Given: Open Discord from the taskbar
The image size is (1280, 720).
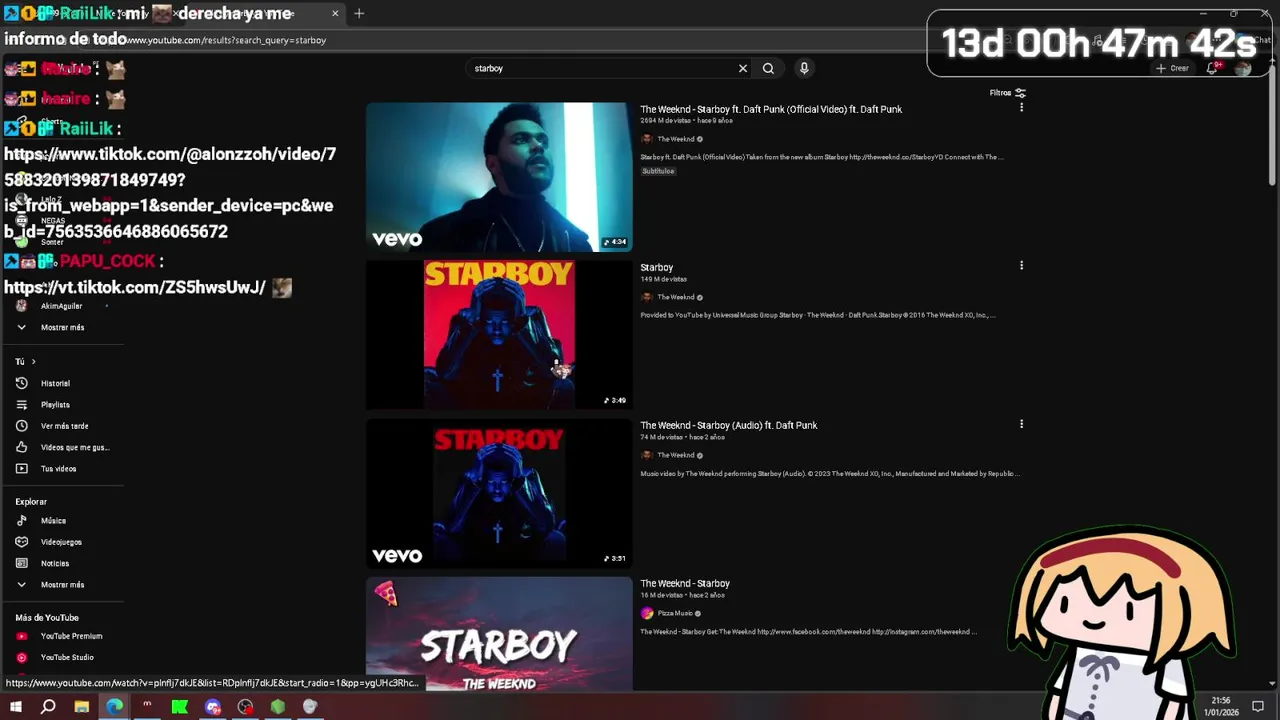Looking at the screenshot, I should pos(213,707).
